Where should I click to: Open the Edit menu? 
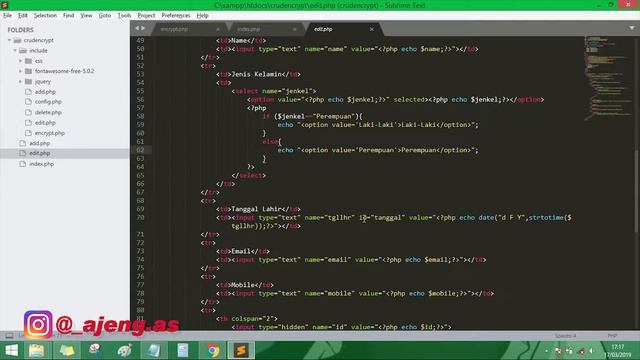tap(22, 16)
